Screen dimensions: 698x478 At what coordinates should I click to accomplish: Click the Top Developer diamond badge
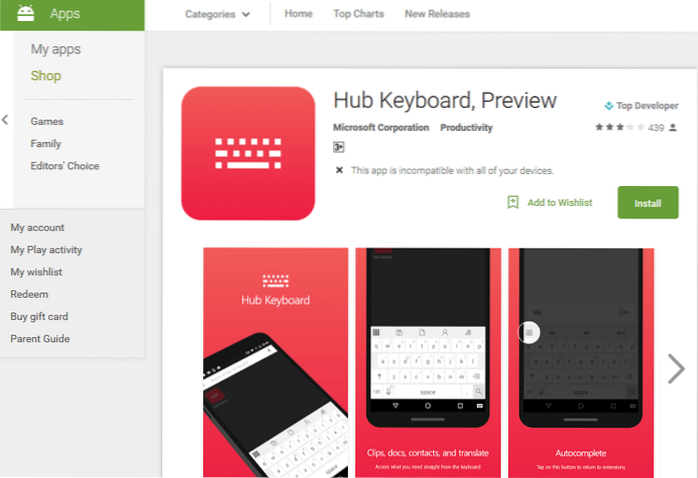coord(609,106)
